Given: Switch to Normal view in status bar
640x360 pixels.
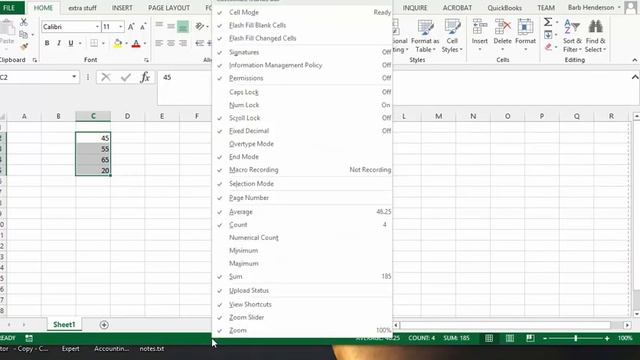Looking at the screenshot, I should click(489, 338).
